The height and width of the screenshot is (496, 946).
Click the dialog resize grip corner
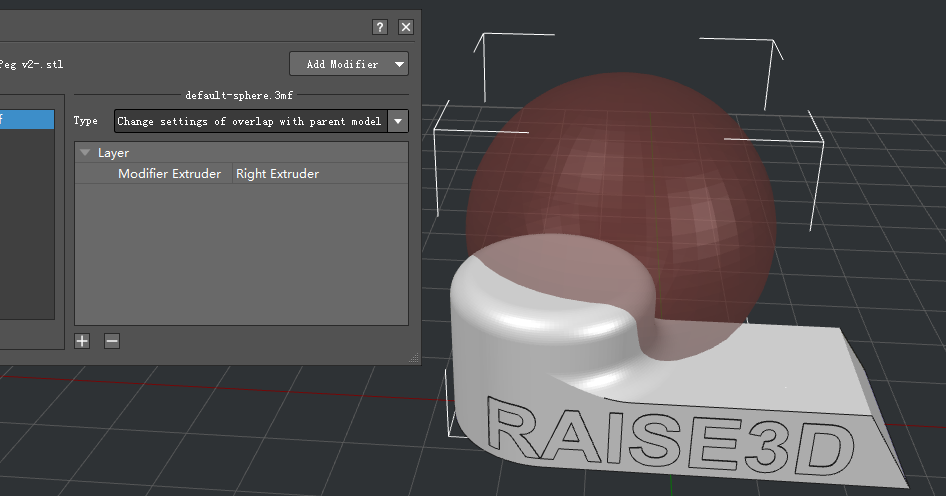click(414, 358)
